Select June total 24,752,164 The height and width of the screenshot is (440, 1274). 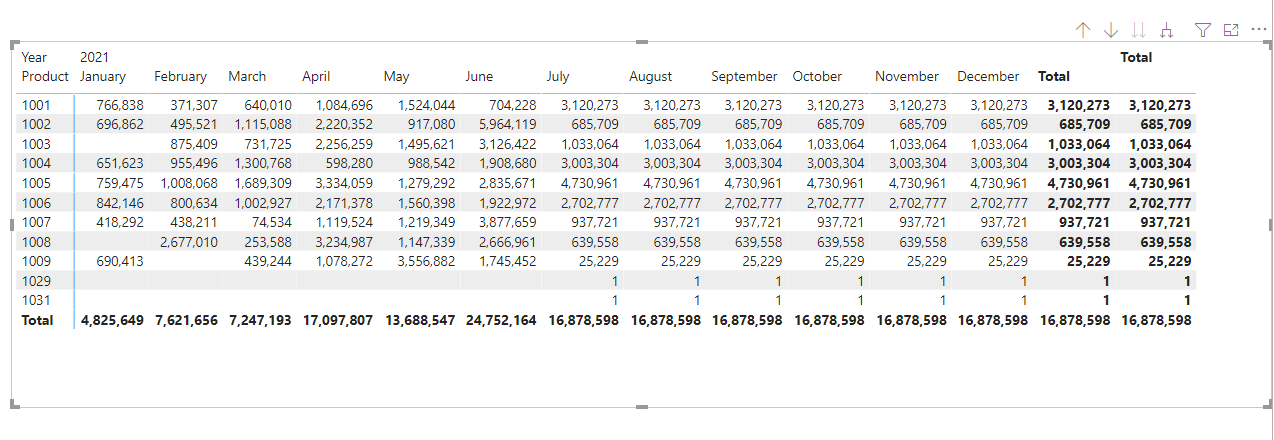pyautogui.click(x=502, y=320)
